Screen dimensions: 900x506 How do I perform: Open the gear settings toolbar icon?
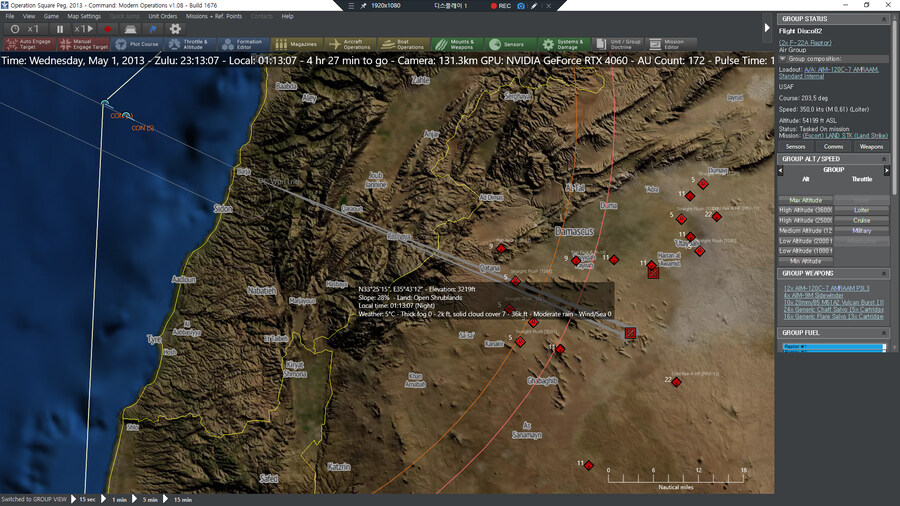click(x=175, y=29)
